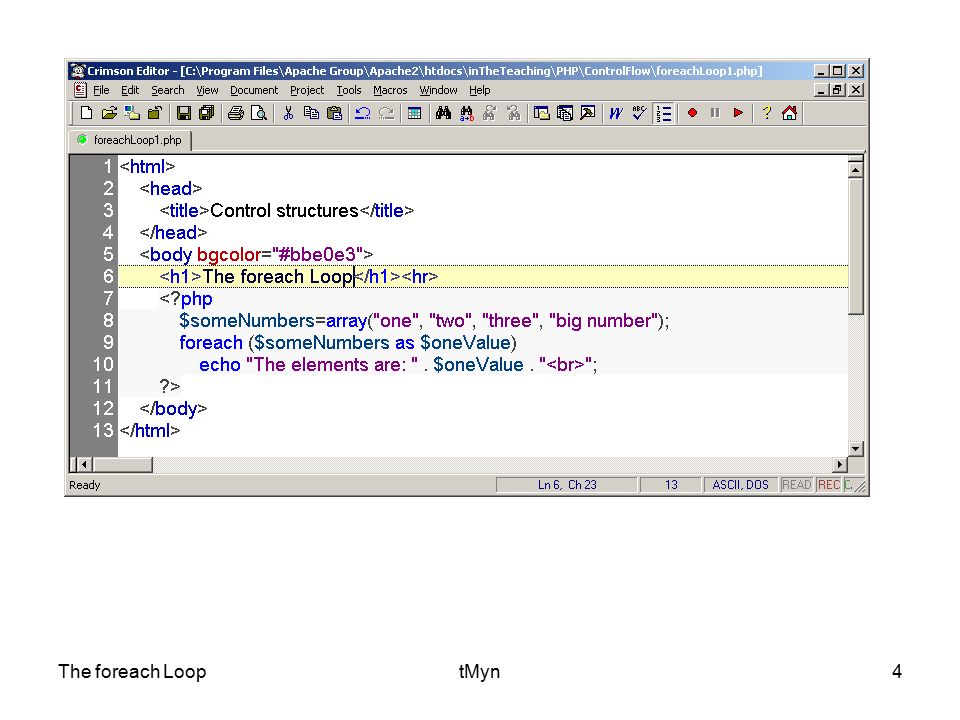Toggle the project window icon

point(564,113)
